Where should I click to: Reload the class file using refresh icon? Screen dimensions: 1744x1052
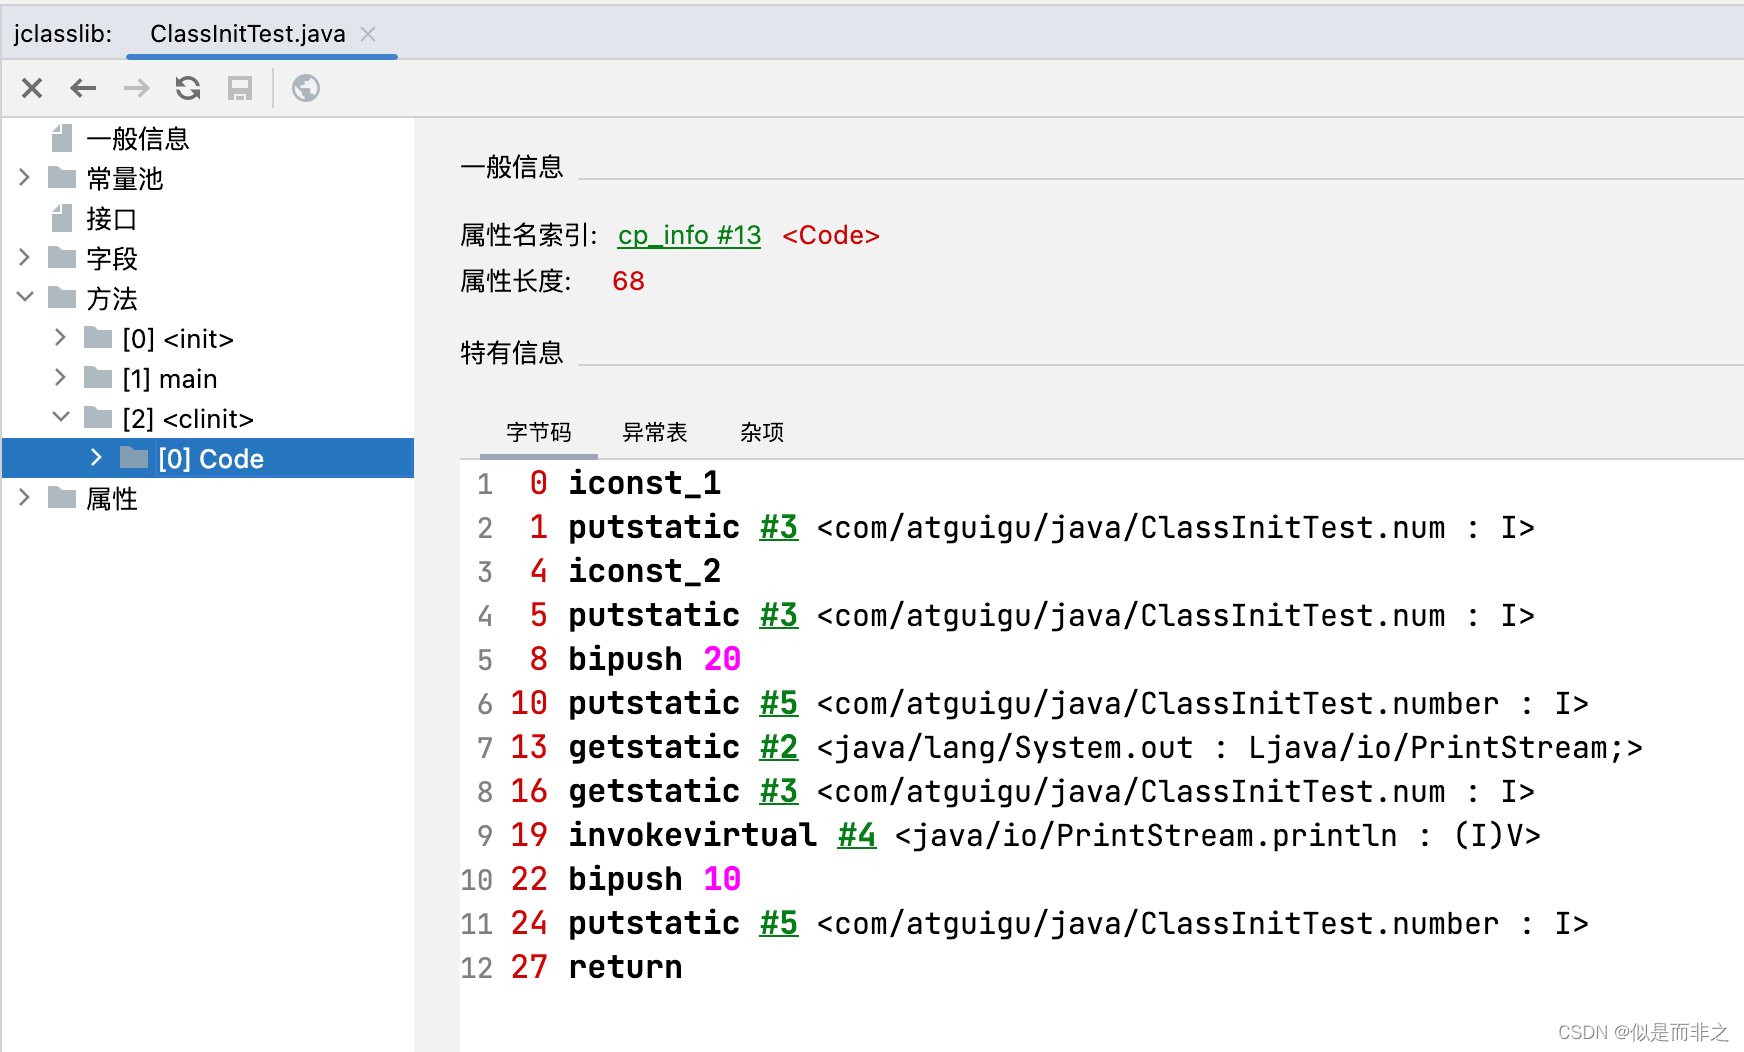pos(188,88)
